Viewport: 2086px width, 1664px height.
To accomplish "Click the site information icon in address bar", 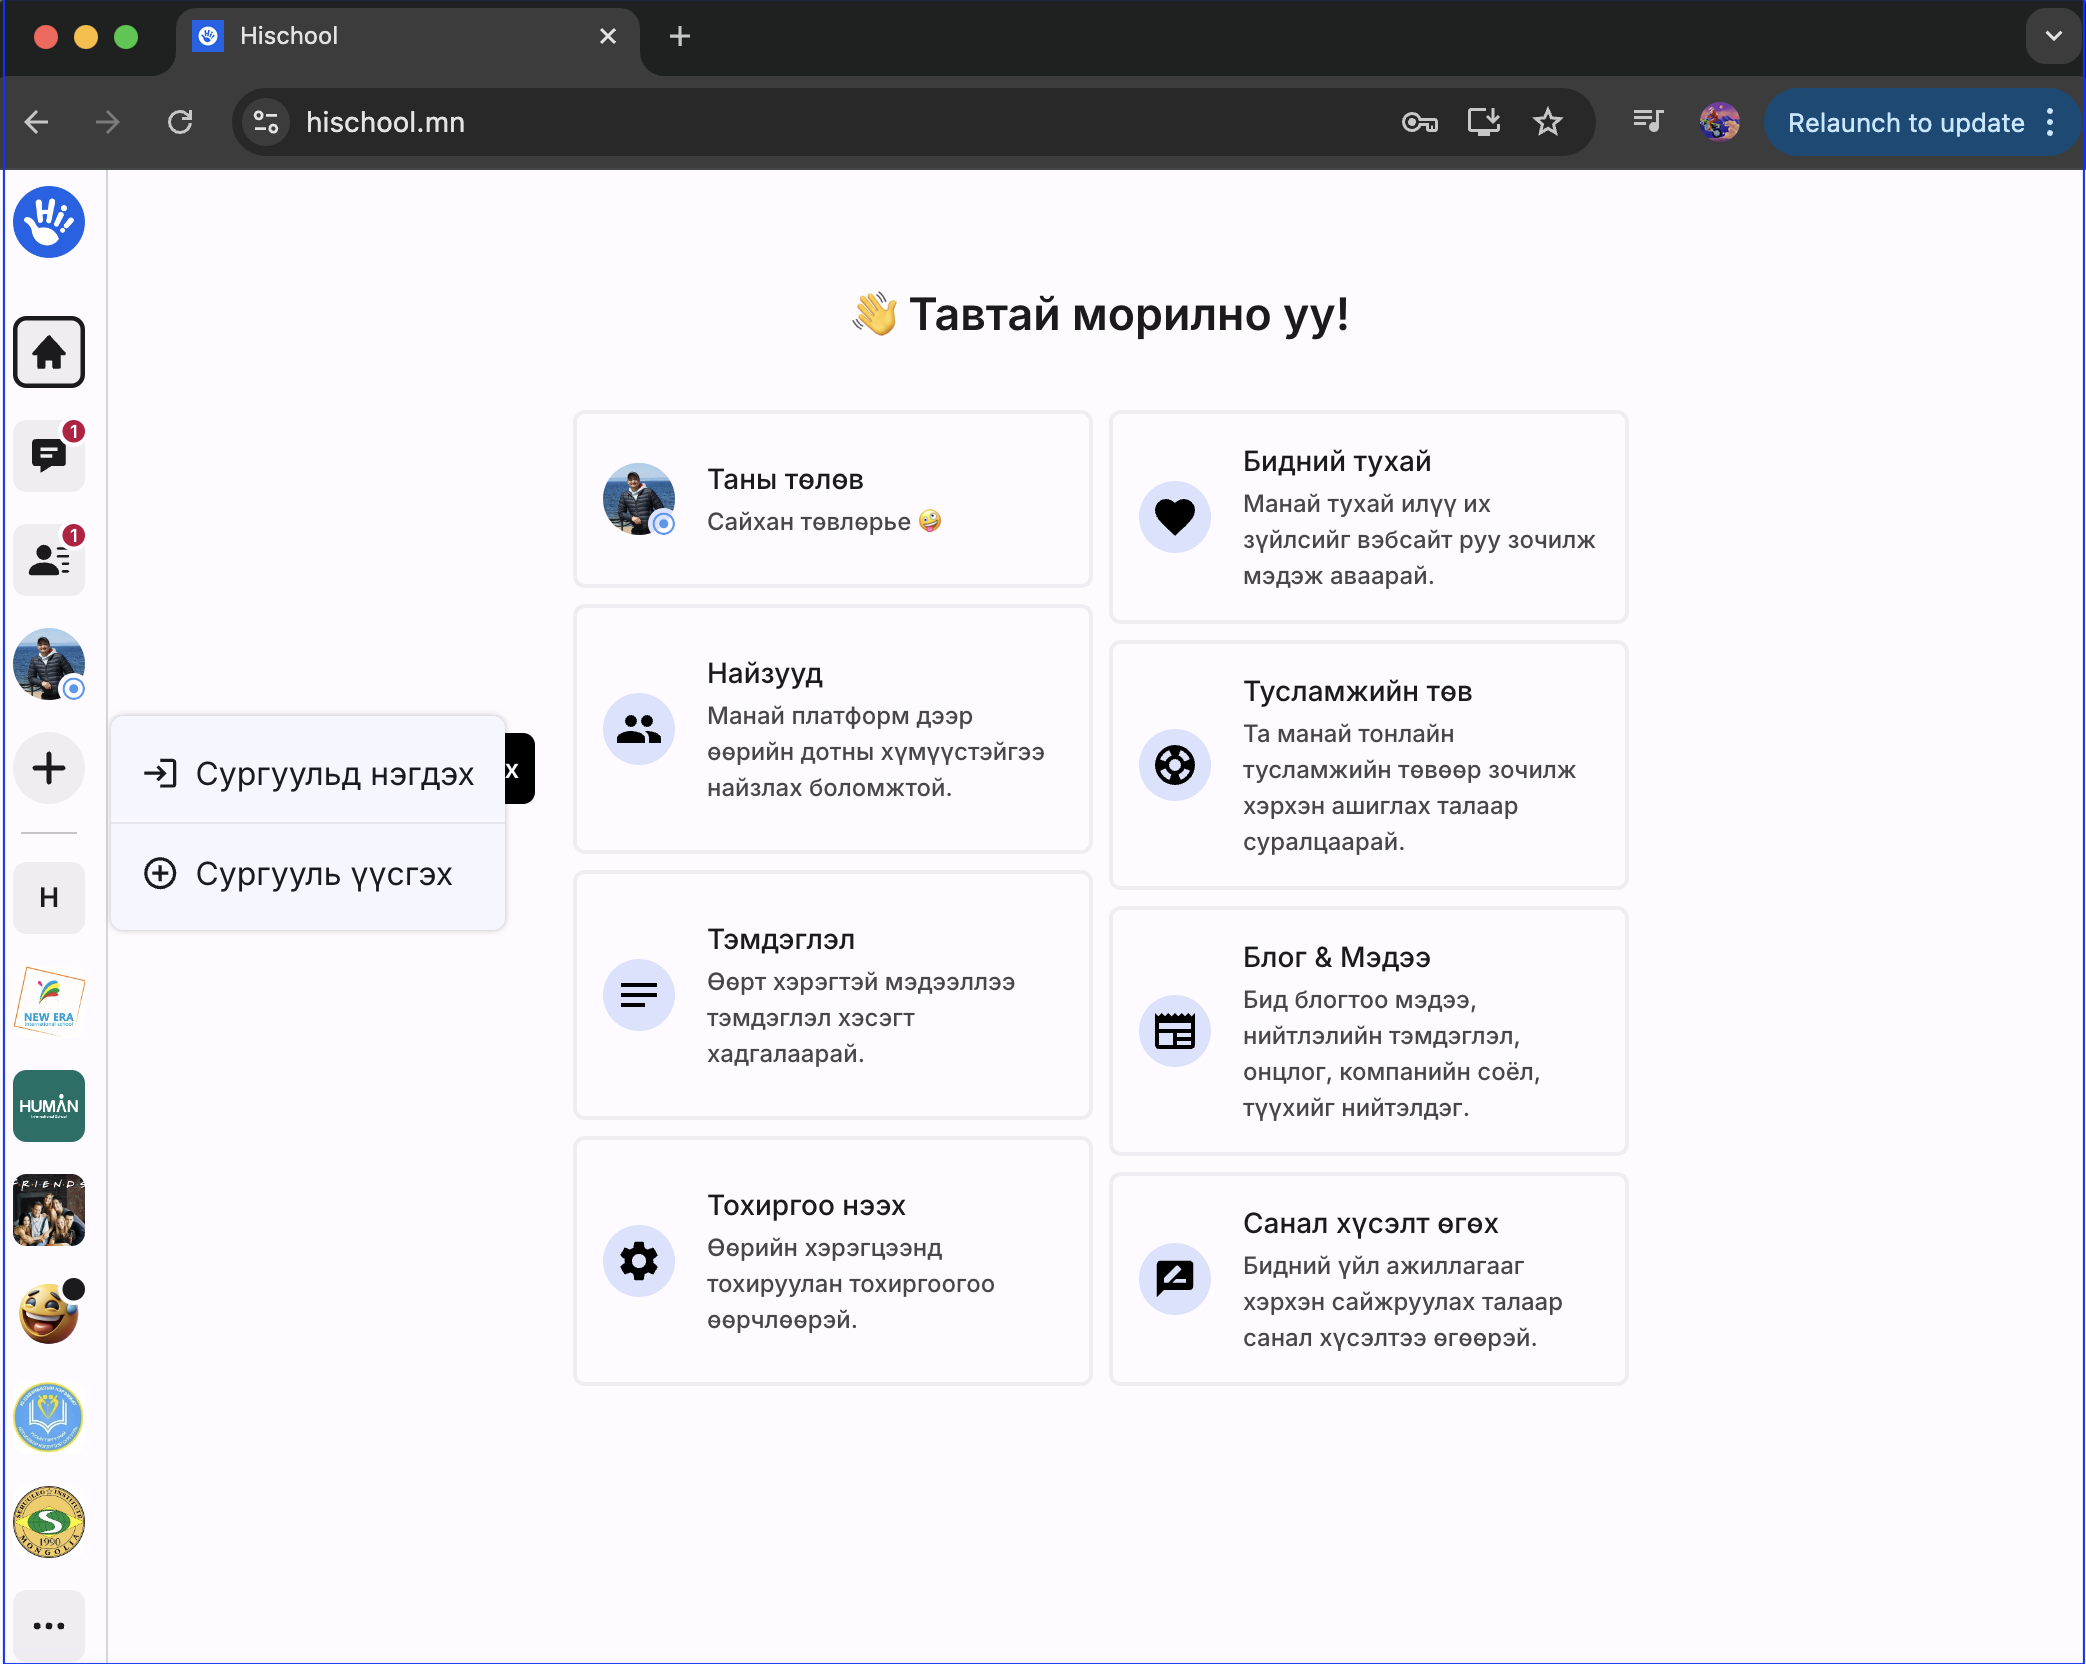I will (266, 122).
